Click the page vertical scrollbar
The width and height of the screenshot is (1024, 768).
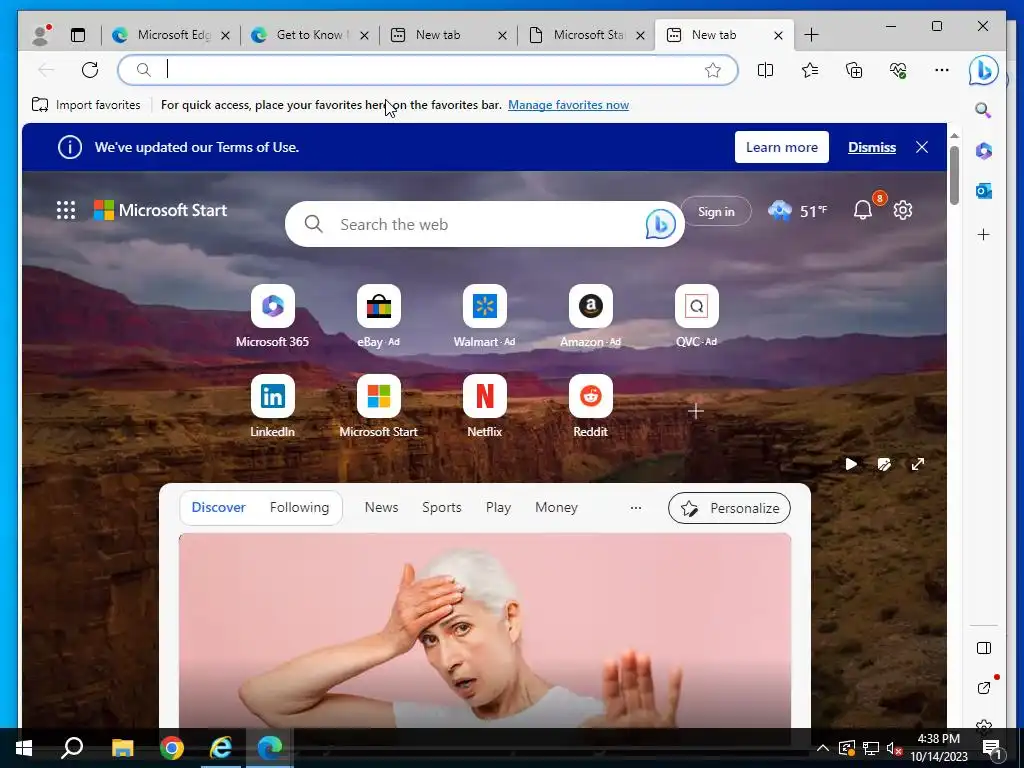(954, 176)
